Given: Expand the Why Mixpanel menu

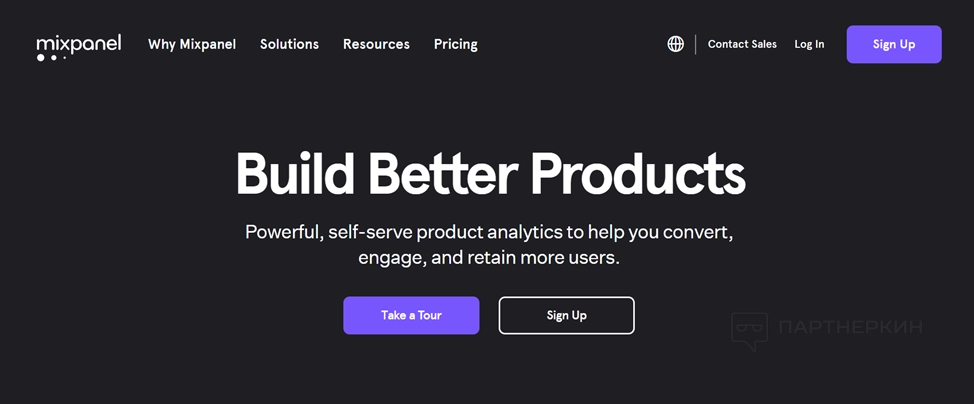Looking at the screenshot, I should (192, 44).
